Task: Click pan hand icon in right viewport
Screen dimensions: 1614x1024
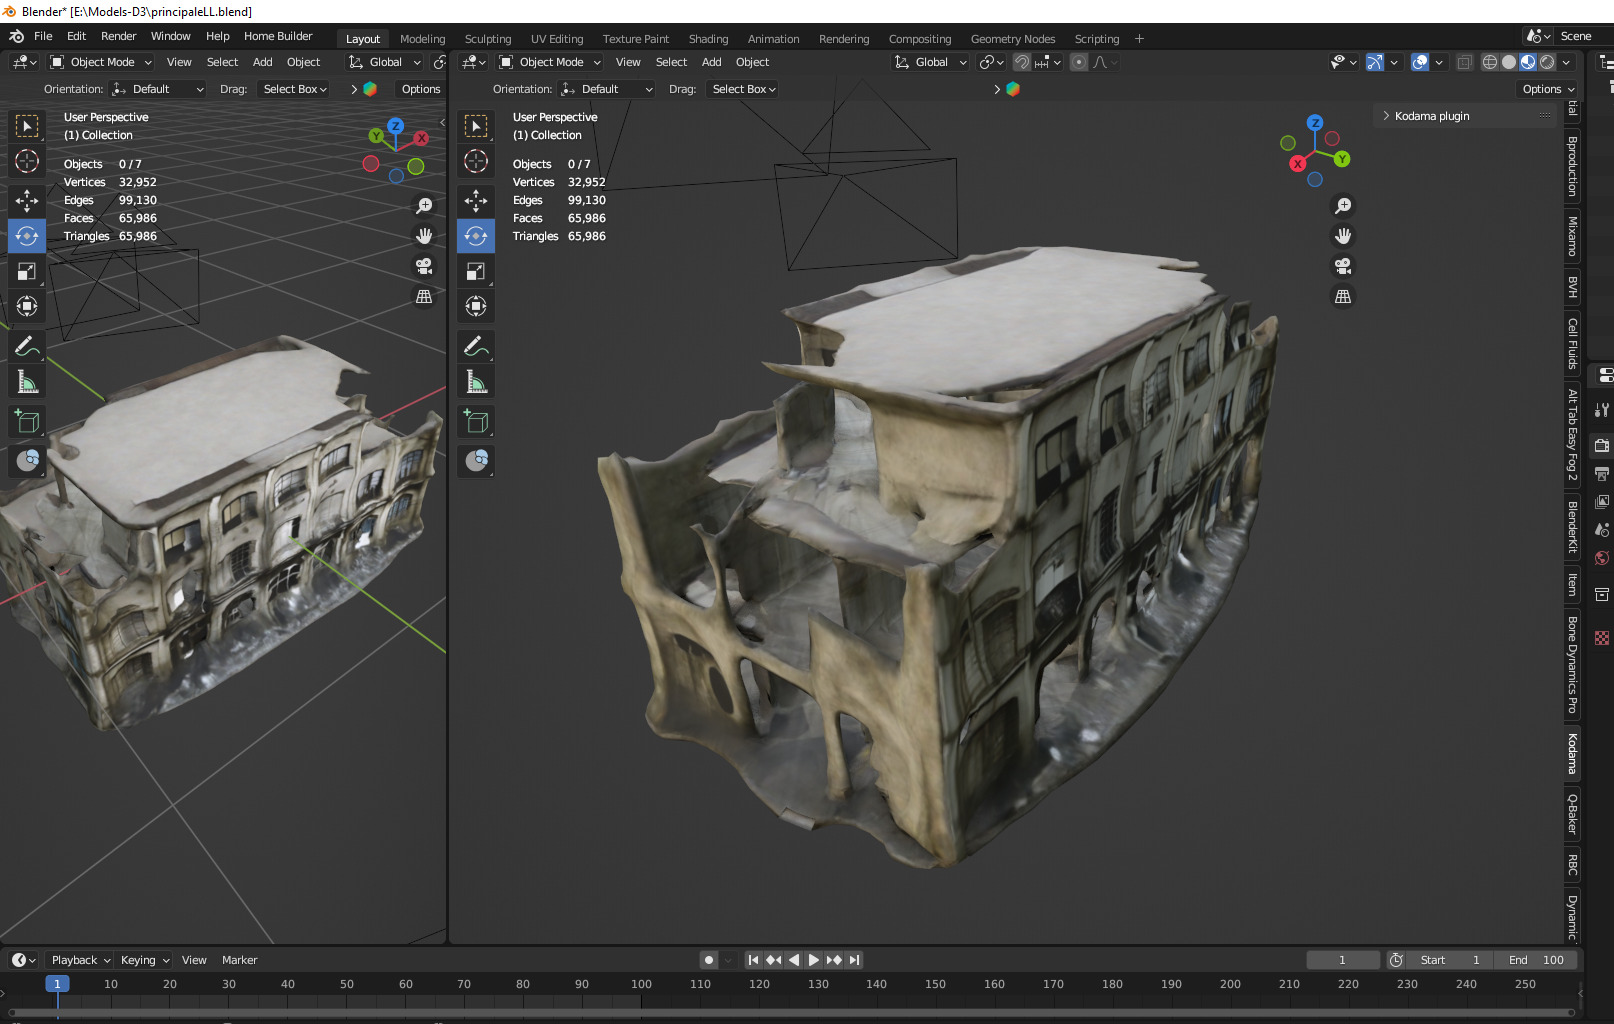Action: [x=1343, y=236]
